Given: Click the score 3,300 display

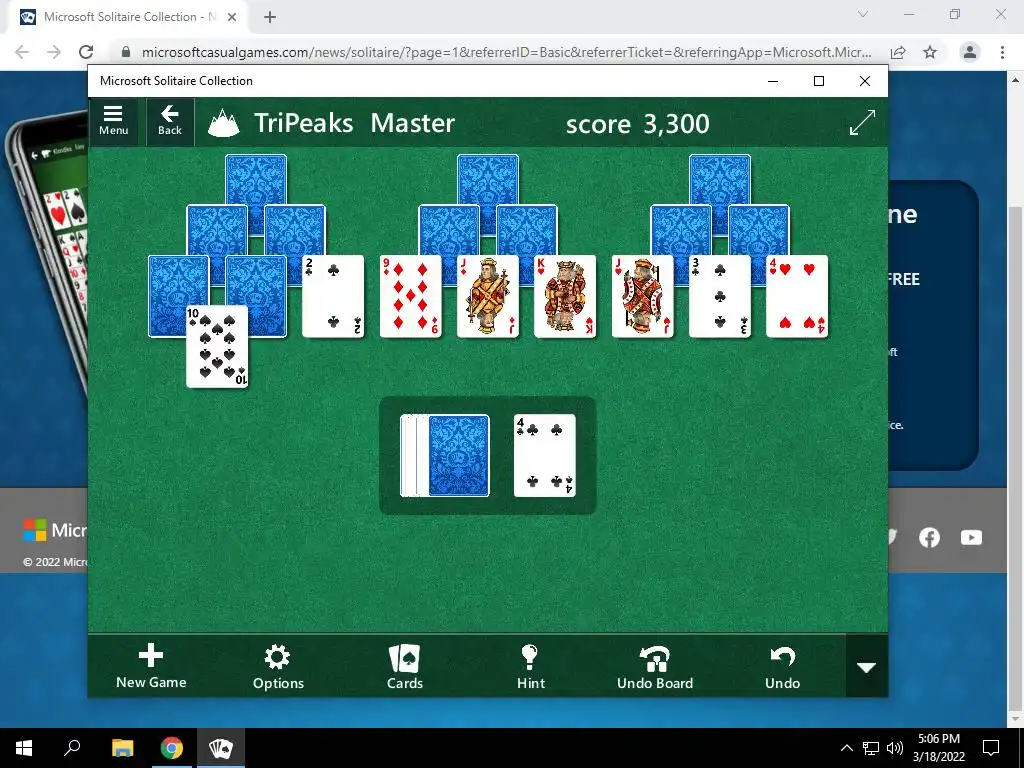Looking at the screenshot, I should point(637,123).
